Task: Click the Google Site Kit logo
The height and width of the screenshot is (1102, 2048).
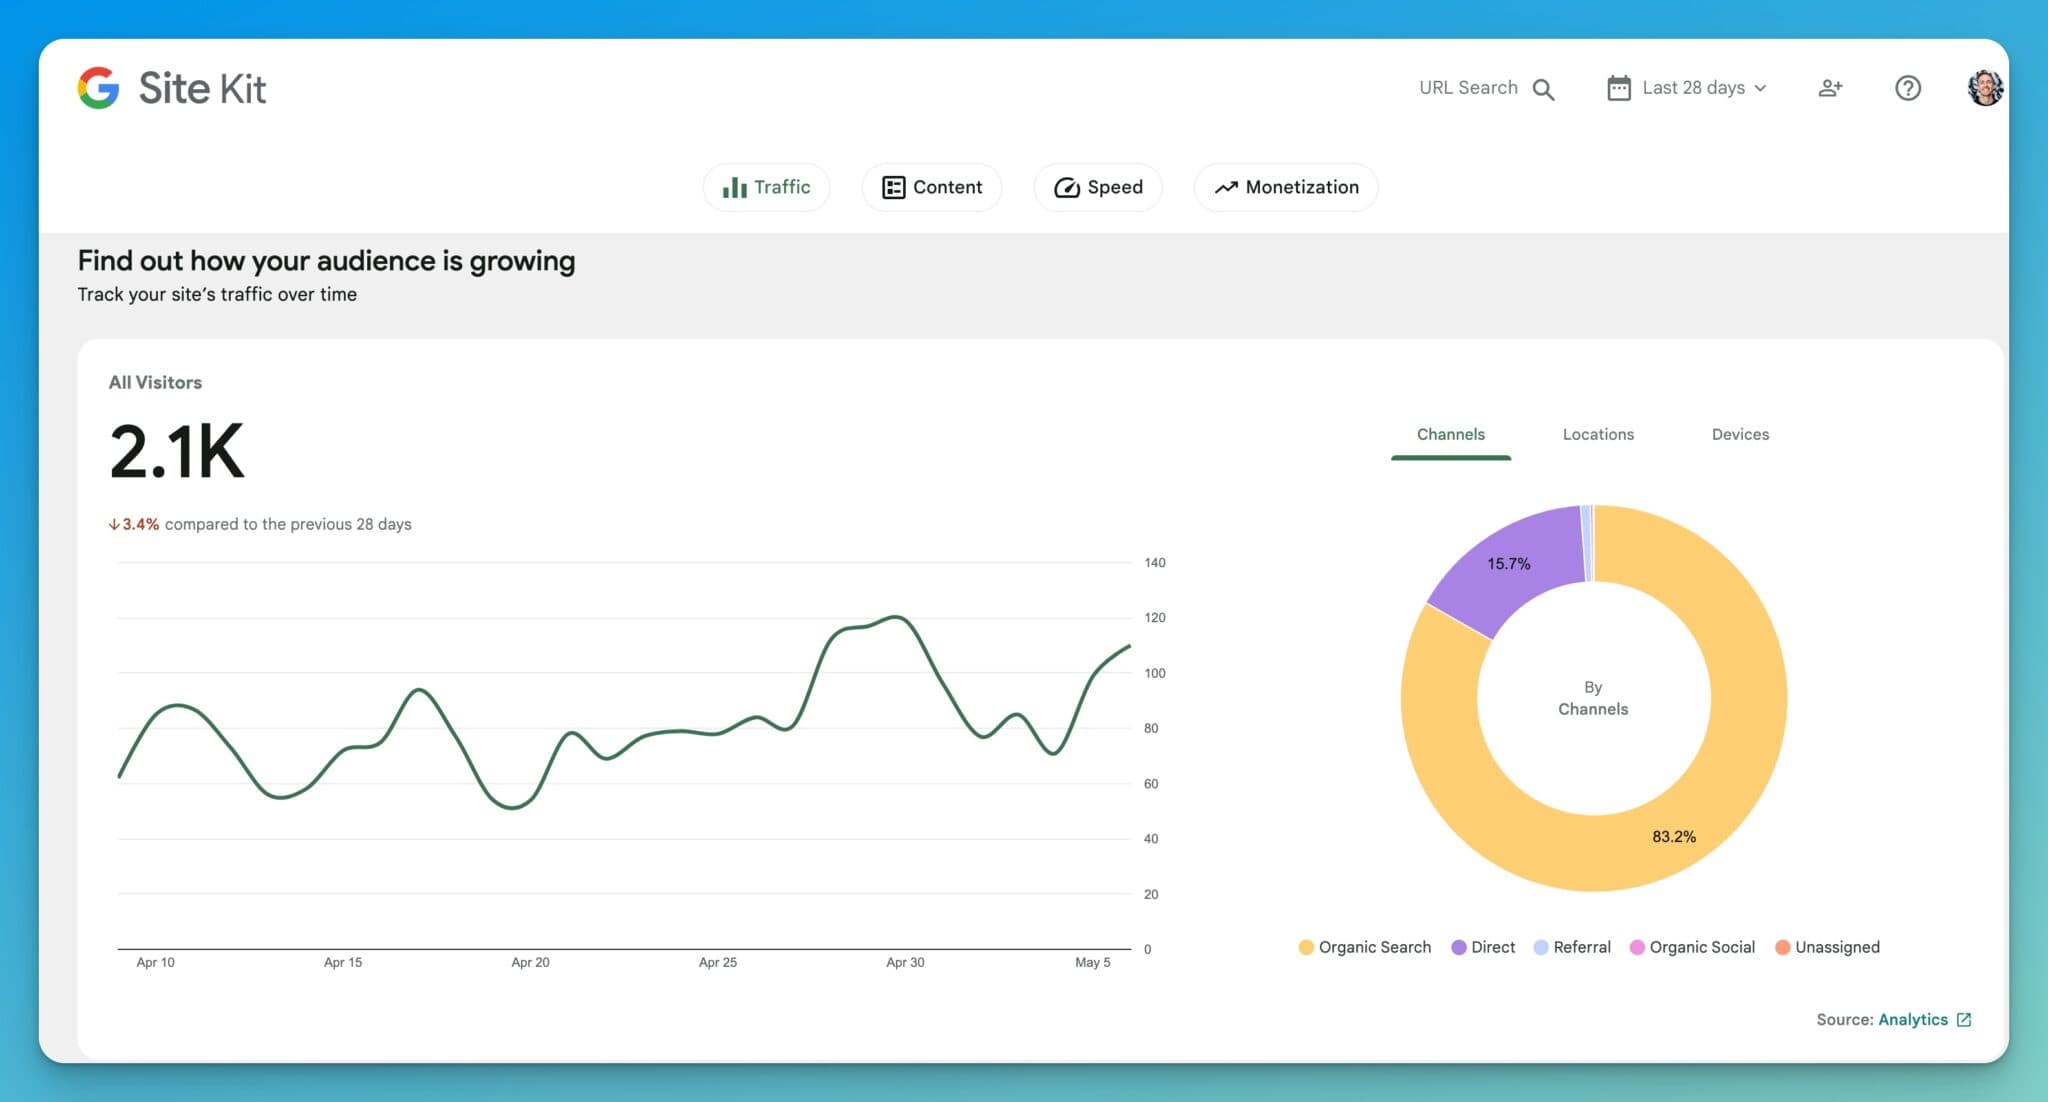Action: pyautogui.click(x=172, y=87)
